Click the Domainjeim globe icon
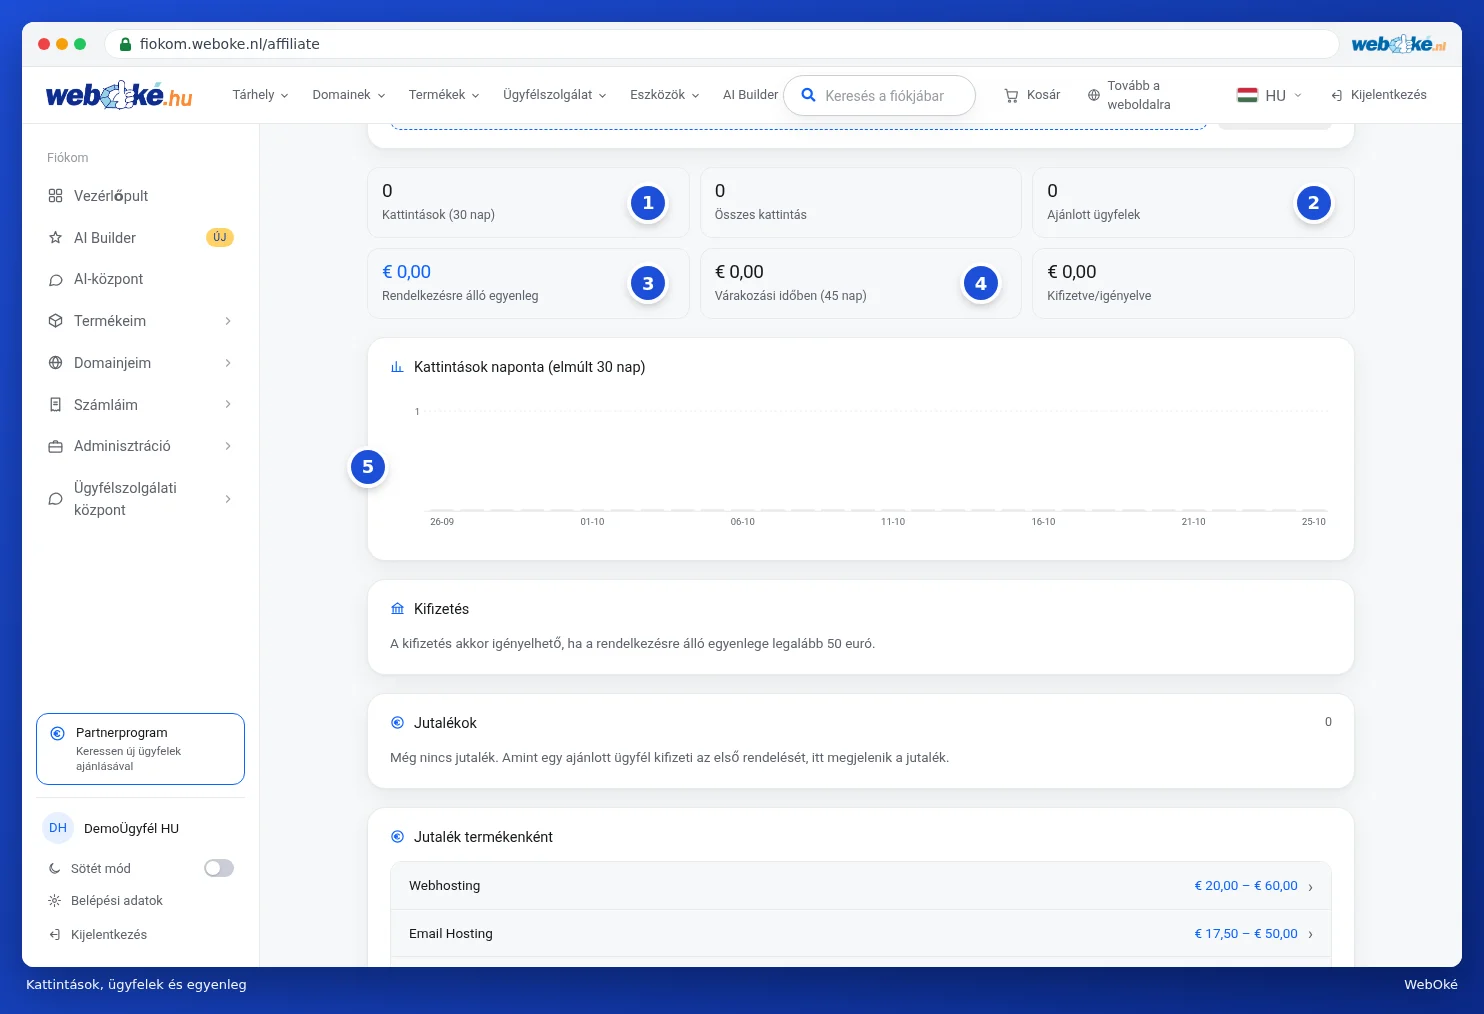The image size is (1484, 1014). [x=56, y=363]
